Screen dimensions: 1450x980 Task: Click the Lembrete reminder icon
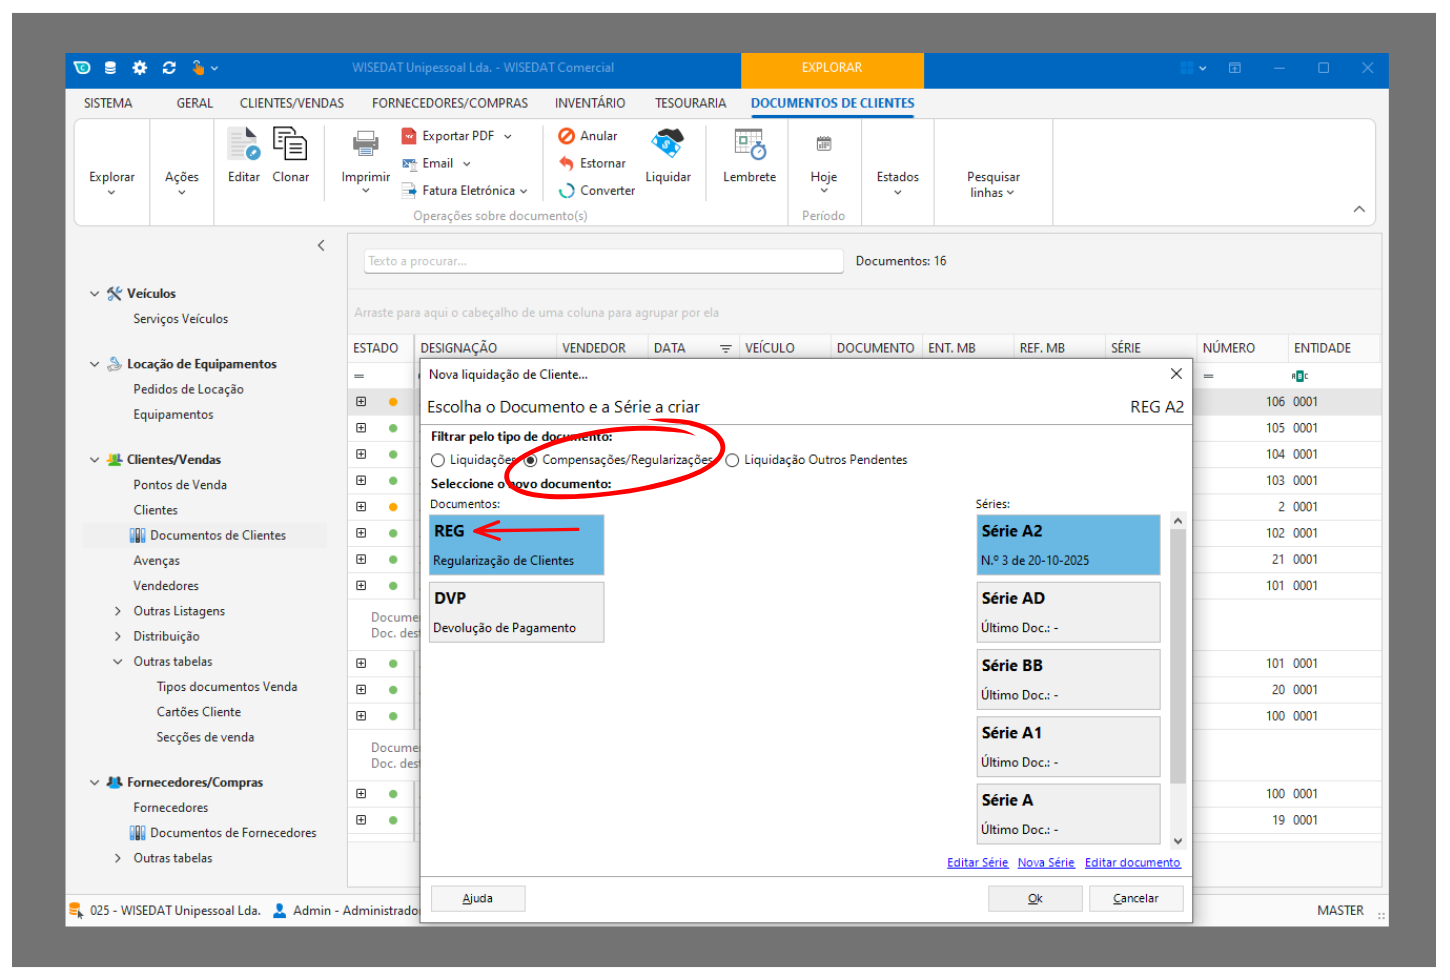(749, 145)
